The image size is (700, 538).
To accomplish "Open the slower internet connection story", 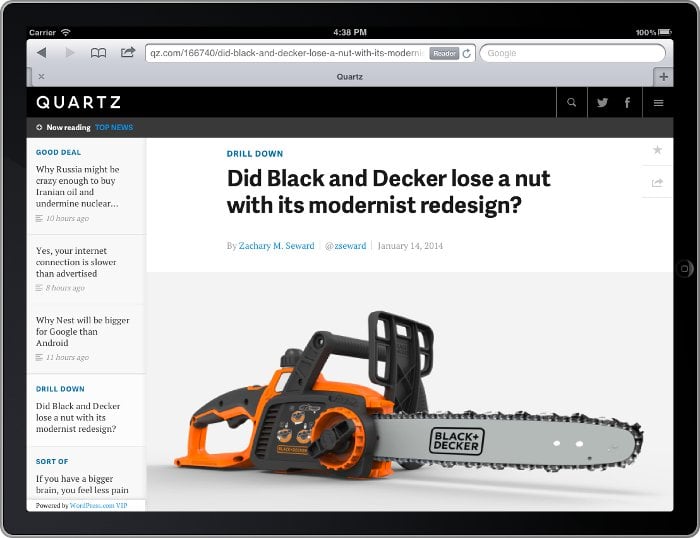I will click(x=76, y=262).
